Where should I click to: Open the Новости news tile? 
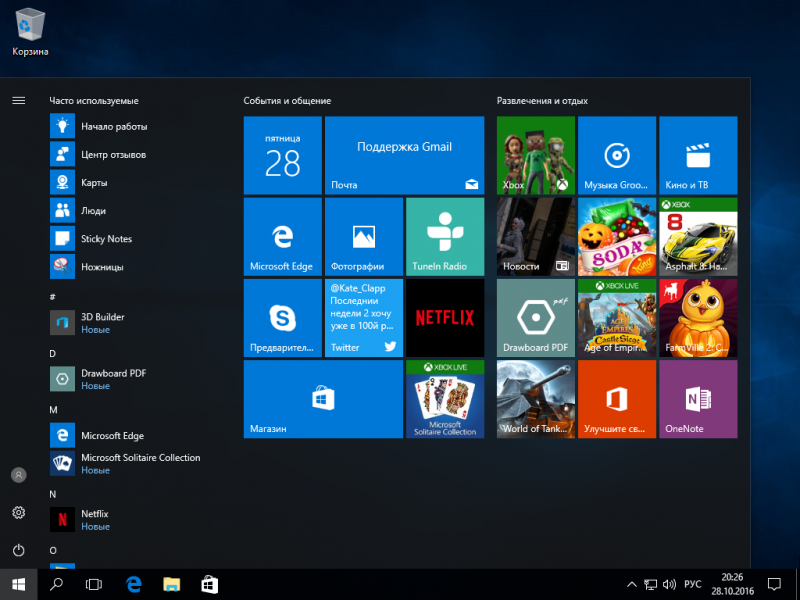tap(536, 237)
